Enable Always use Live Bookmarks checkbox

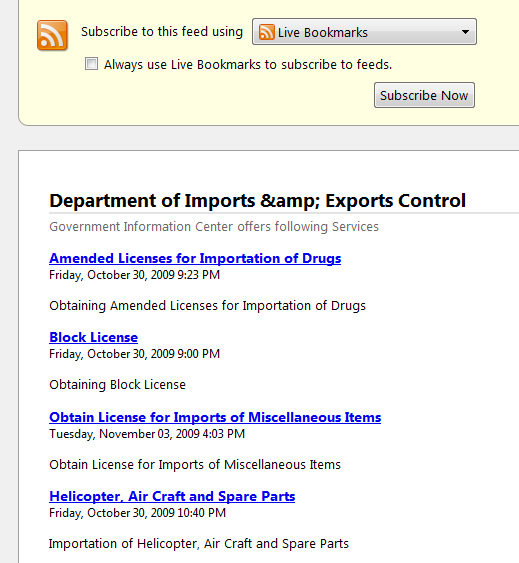point(91,64)
